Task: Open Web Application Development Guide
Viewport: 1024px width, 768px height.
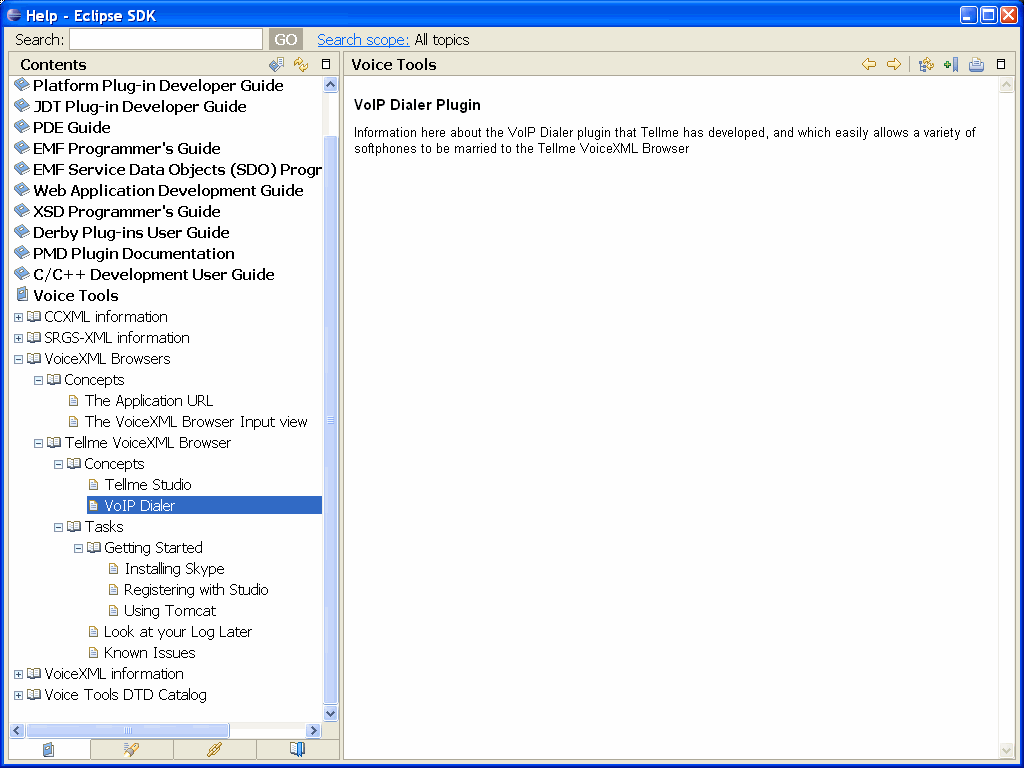Action: 168,190
